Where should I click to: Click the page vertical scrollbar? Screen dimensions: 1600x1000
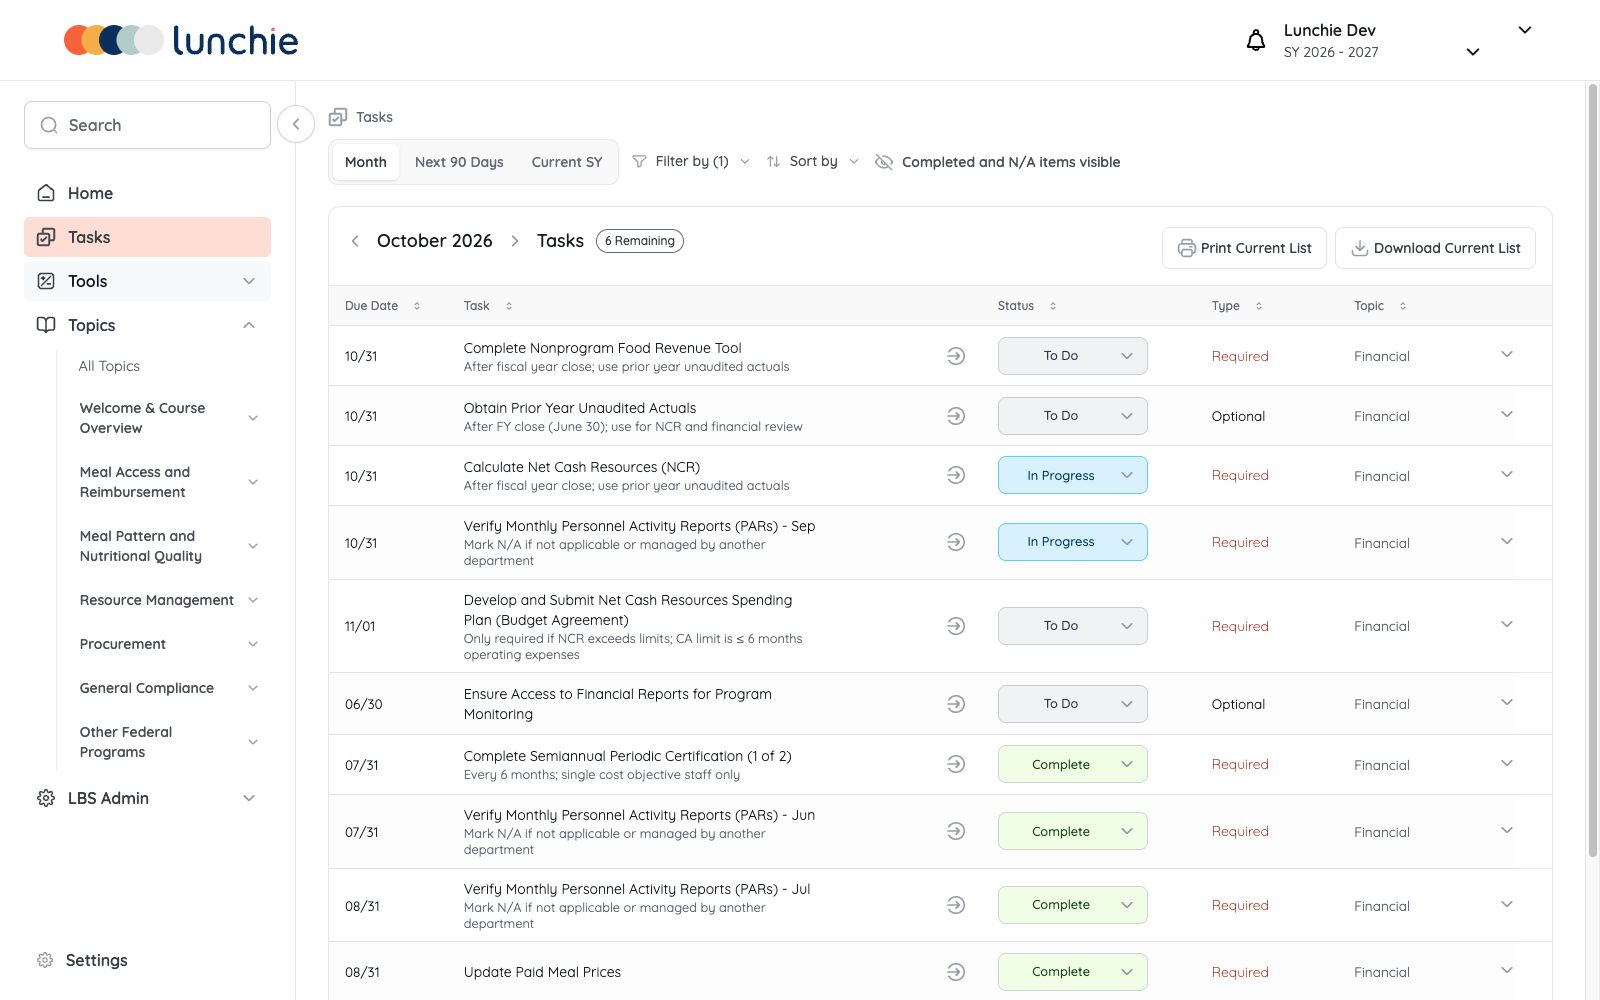pyautogui.click(x=1593, y=470)
